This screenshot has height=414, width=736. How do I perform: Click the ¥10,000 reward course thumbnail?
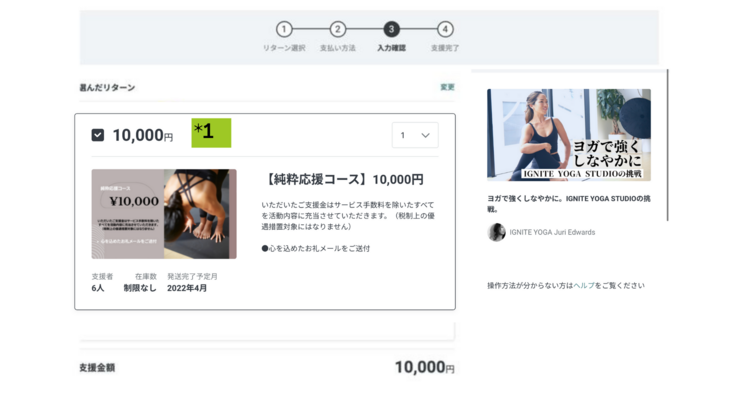164,213
